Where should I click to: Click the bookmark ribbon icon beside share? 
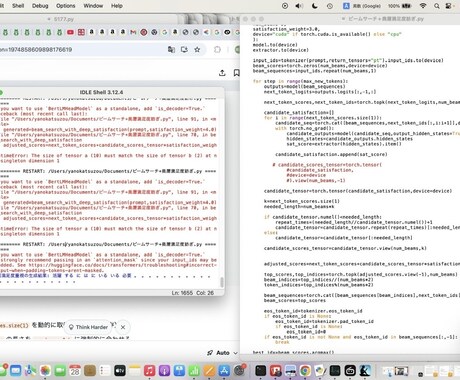click(x=236, y=73)
